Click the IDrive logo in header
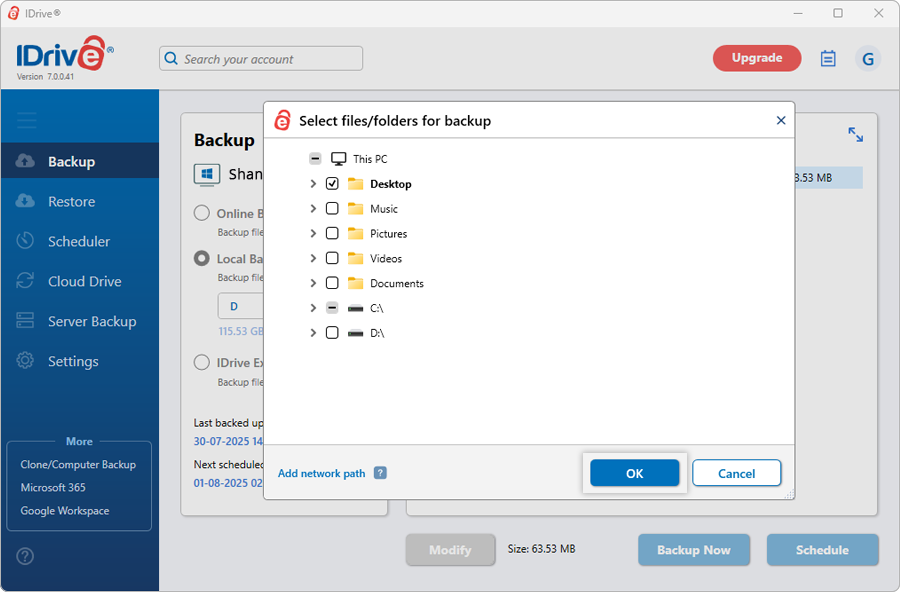This screenshot has width=900, height=592. (x=65, y=55)
